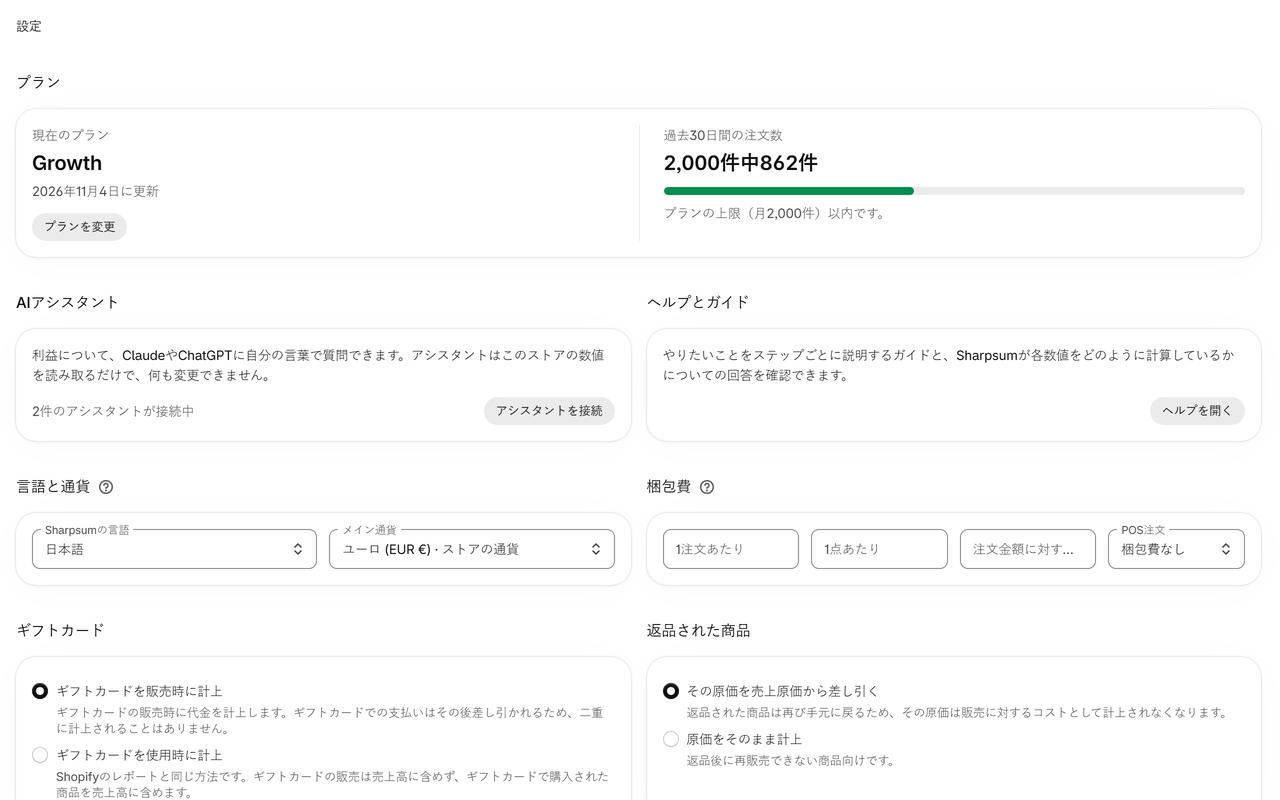Click the help icon beside 梱包費
This screenshot has height=800, width=1280.
pos(707,487)
